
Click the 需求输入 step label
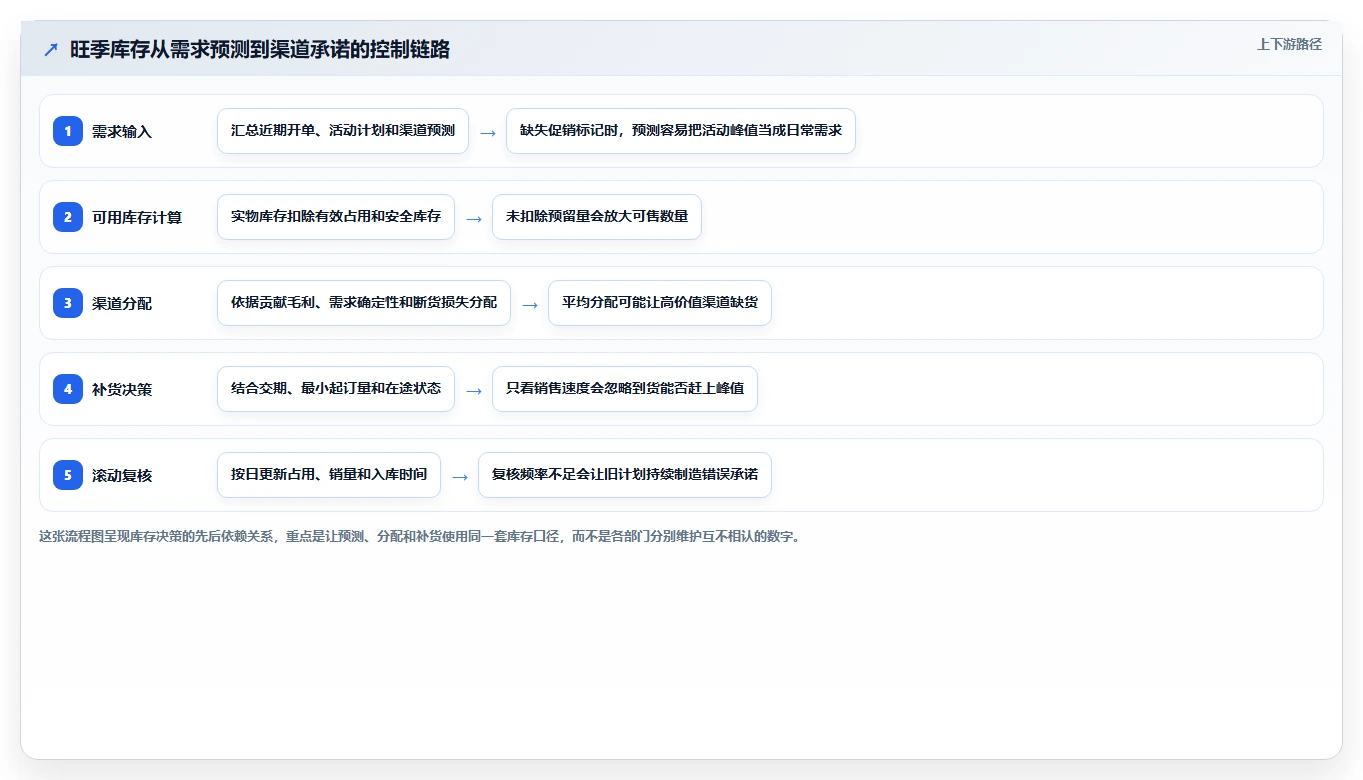pos(122,131)
